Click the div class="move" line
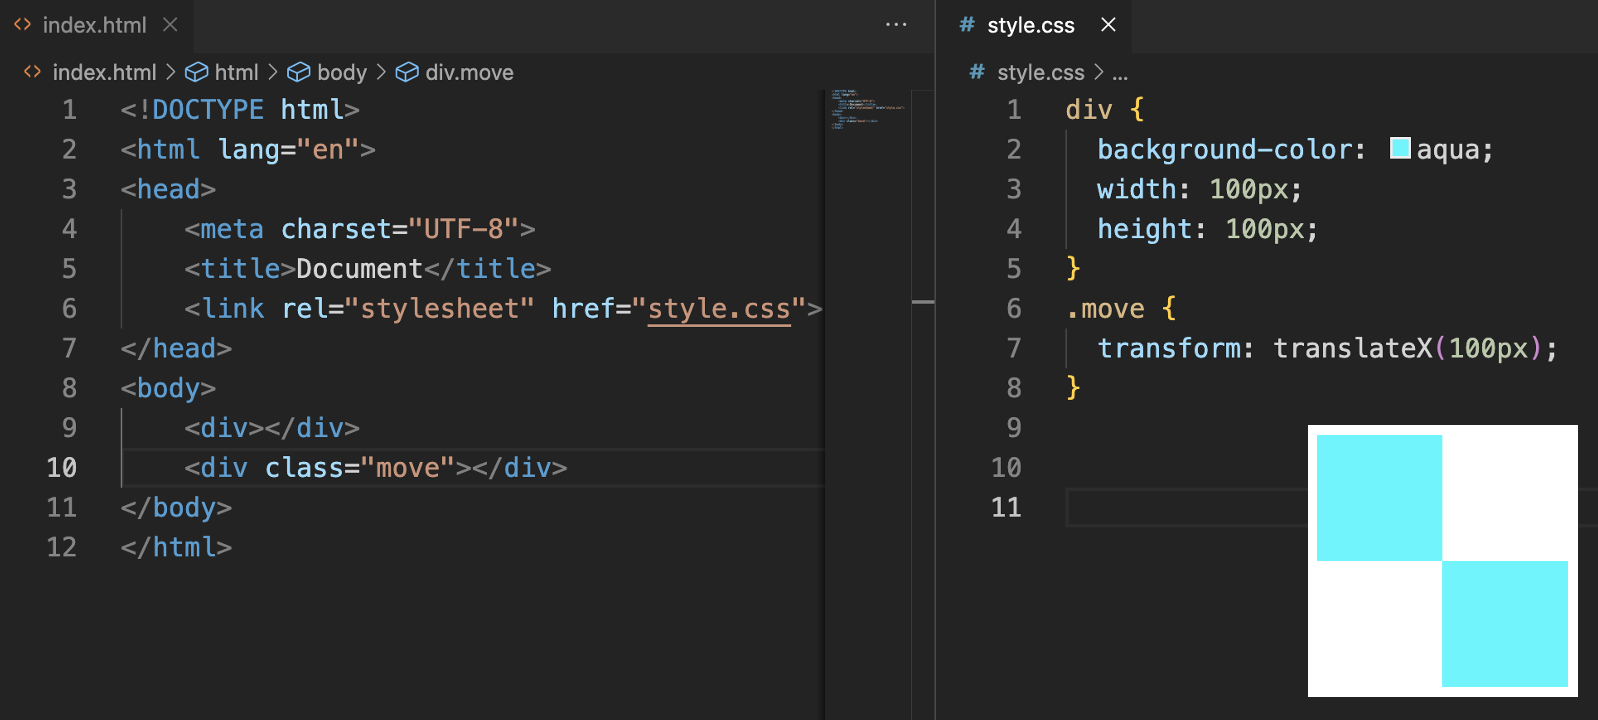Viewport: 1598px width, 720px height. (376, 467)
